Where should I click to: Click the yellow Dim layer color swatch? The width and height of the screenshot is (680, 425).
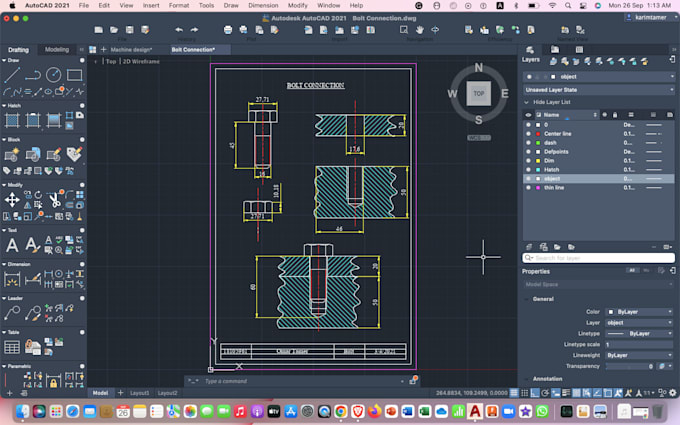[x=538, y=160]
